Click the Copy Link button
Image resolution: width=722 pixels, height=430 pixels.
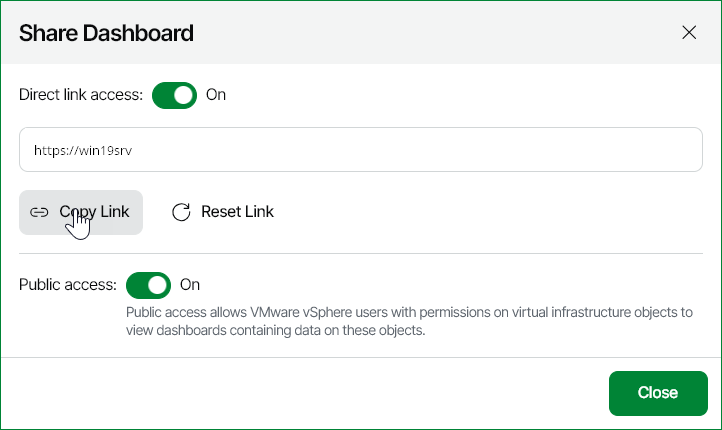[x=81, y=212]
